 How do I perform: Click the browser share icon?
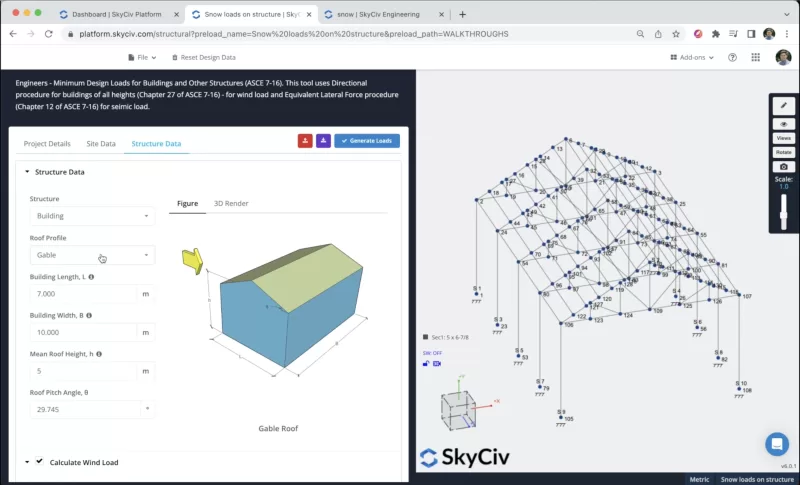(658, 34)
